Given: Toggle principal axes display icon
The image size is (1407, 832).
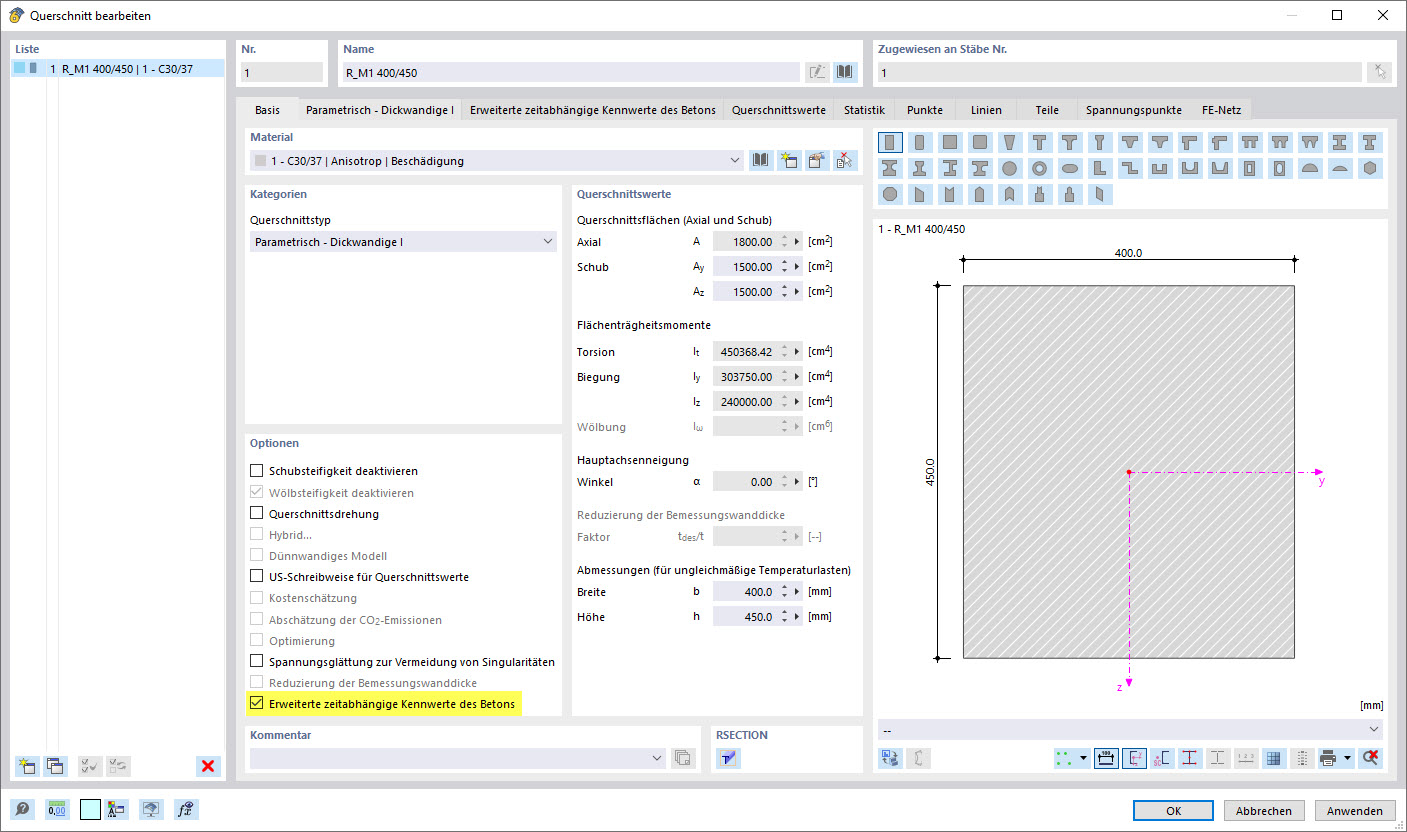Looking at the screenshot, I should click(x=1134, y=758).
